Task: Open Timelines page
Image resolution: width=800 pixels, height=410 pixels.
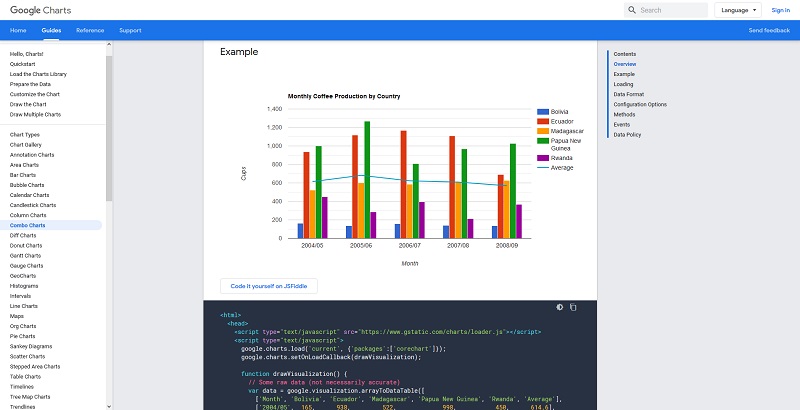Action: 21,387
